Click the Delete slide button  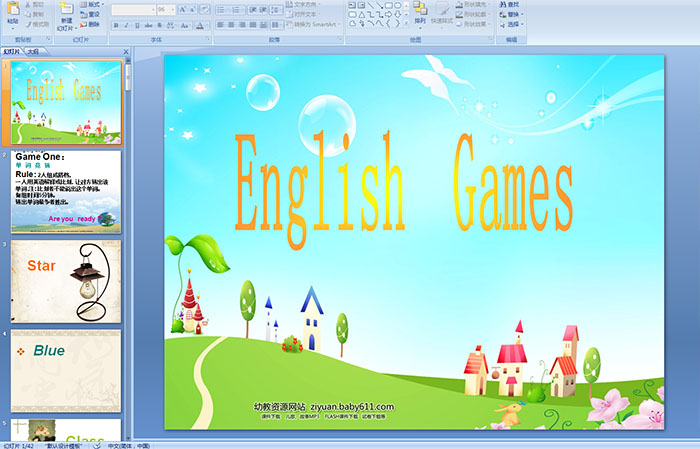(90, 24)
